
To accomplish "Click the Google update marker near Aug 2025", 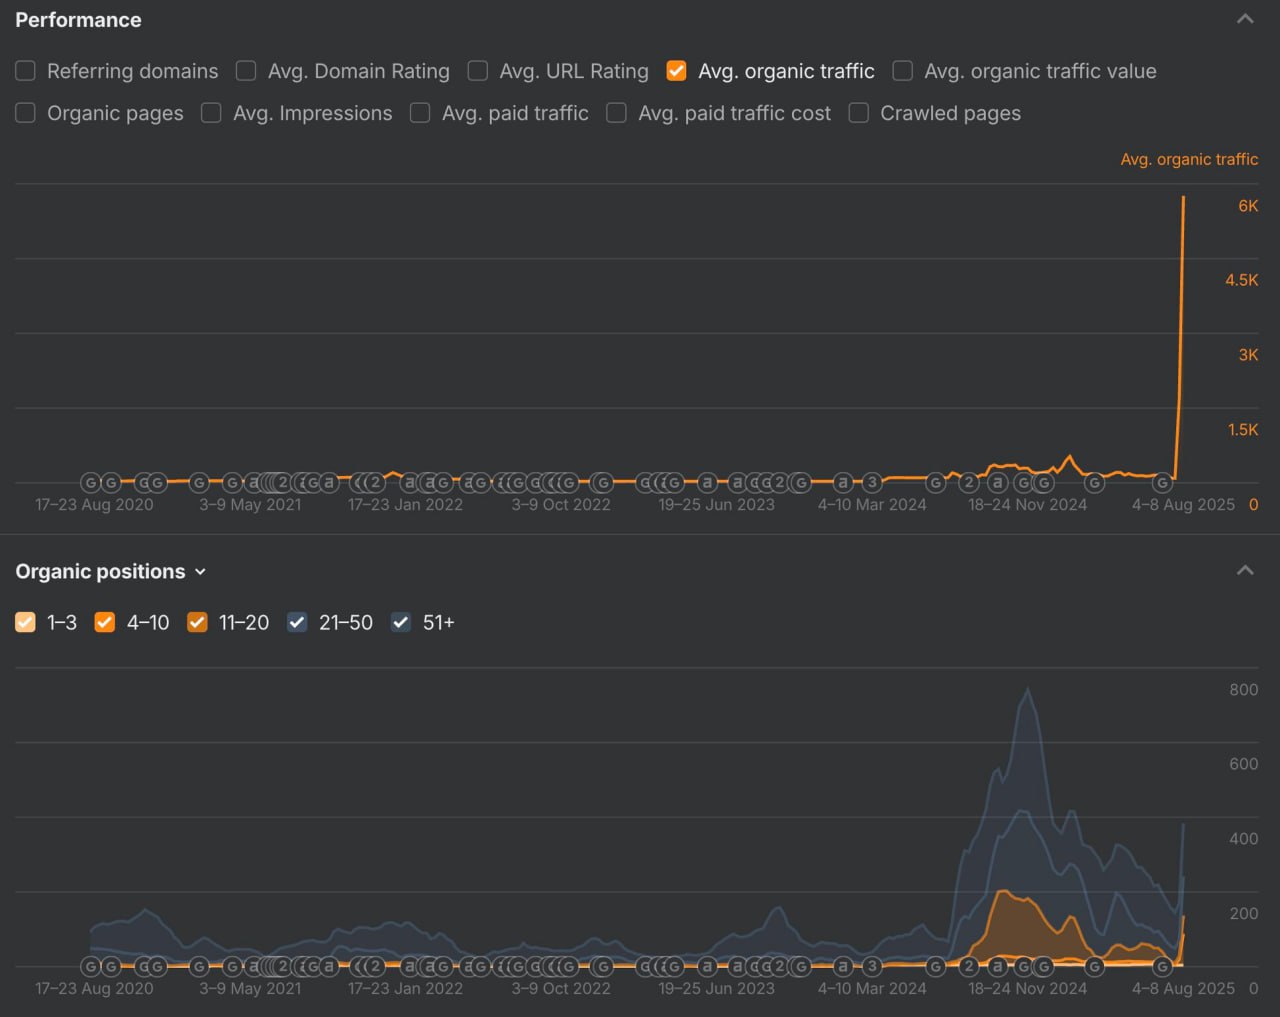I will [x=1162, y=483].
